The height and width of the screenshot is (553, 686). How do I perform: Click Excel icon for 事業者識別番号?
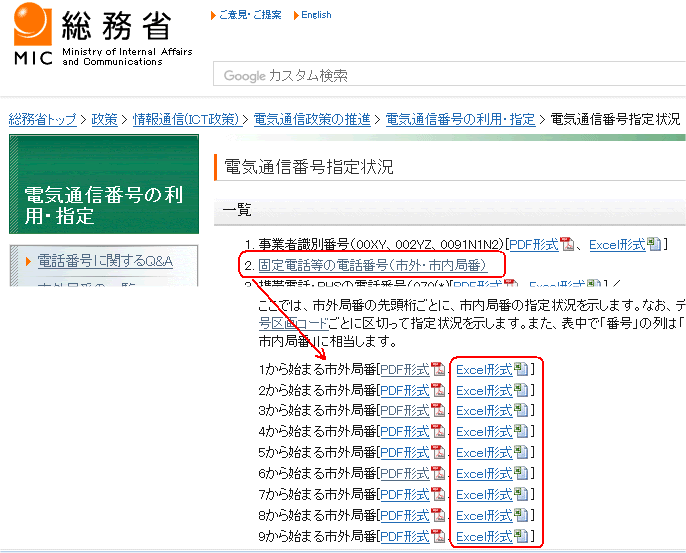(654, 244)
